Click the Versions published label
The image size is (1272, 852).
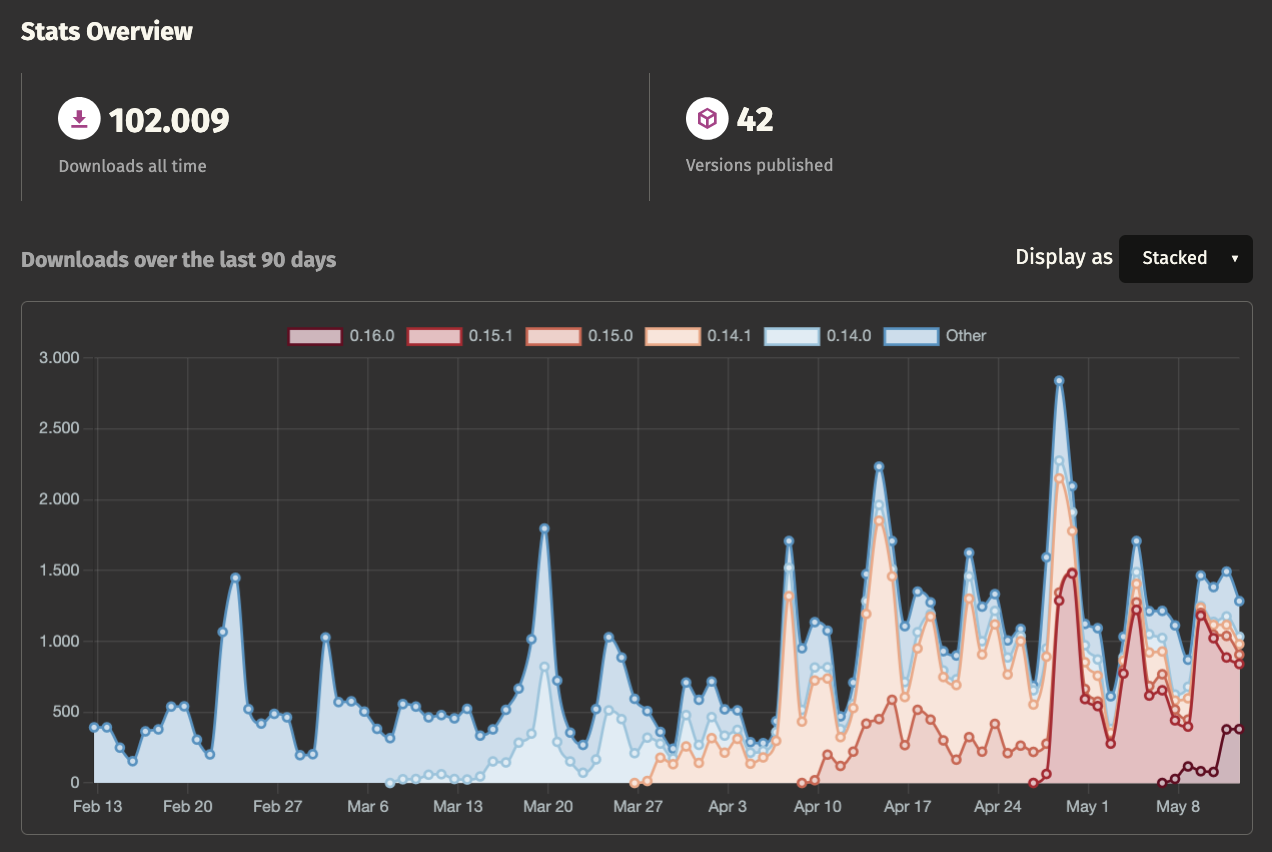coord(759,165)
